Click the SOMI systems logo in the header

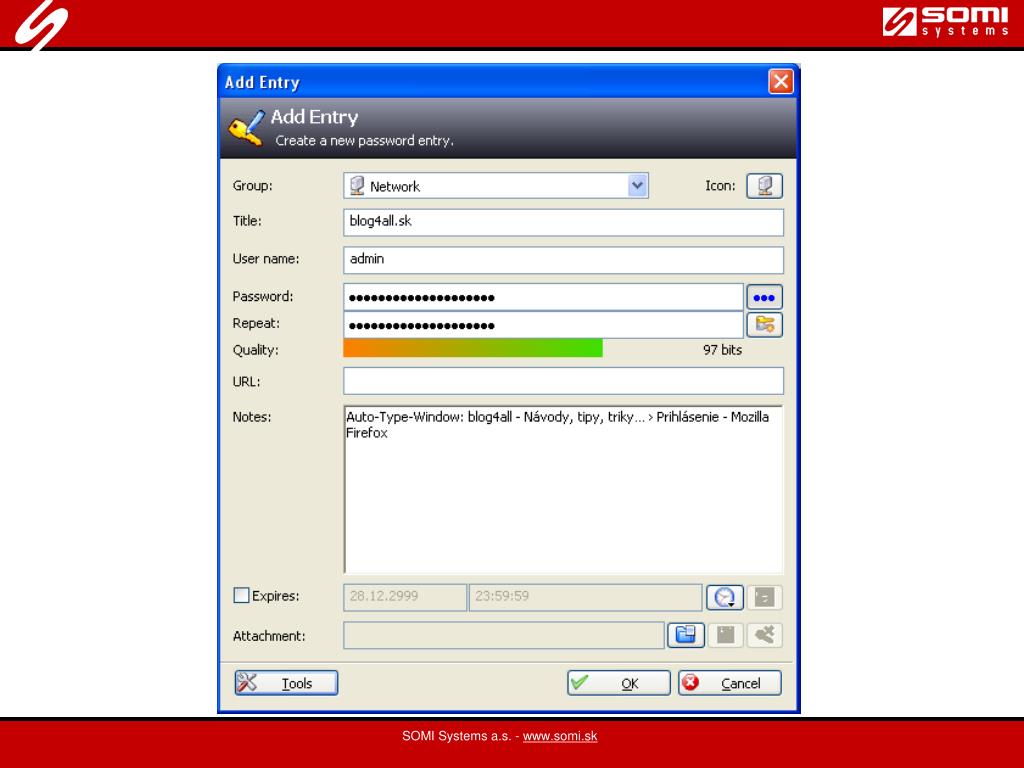(946, 22)
